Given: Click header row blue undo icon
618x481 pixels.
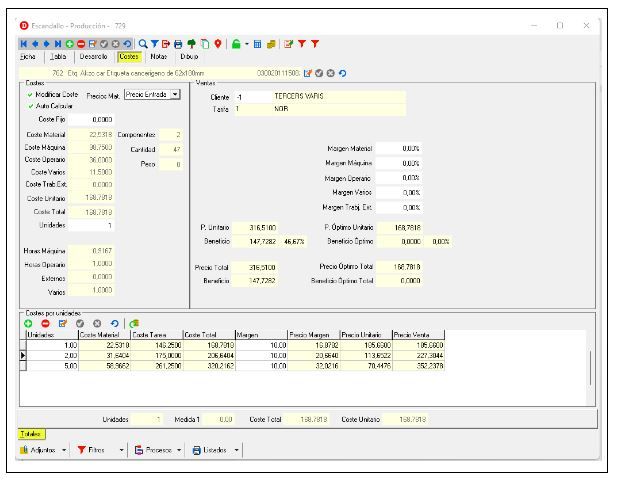Looking at the screenshot, I should tap(342, 73).
